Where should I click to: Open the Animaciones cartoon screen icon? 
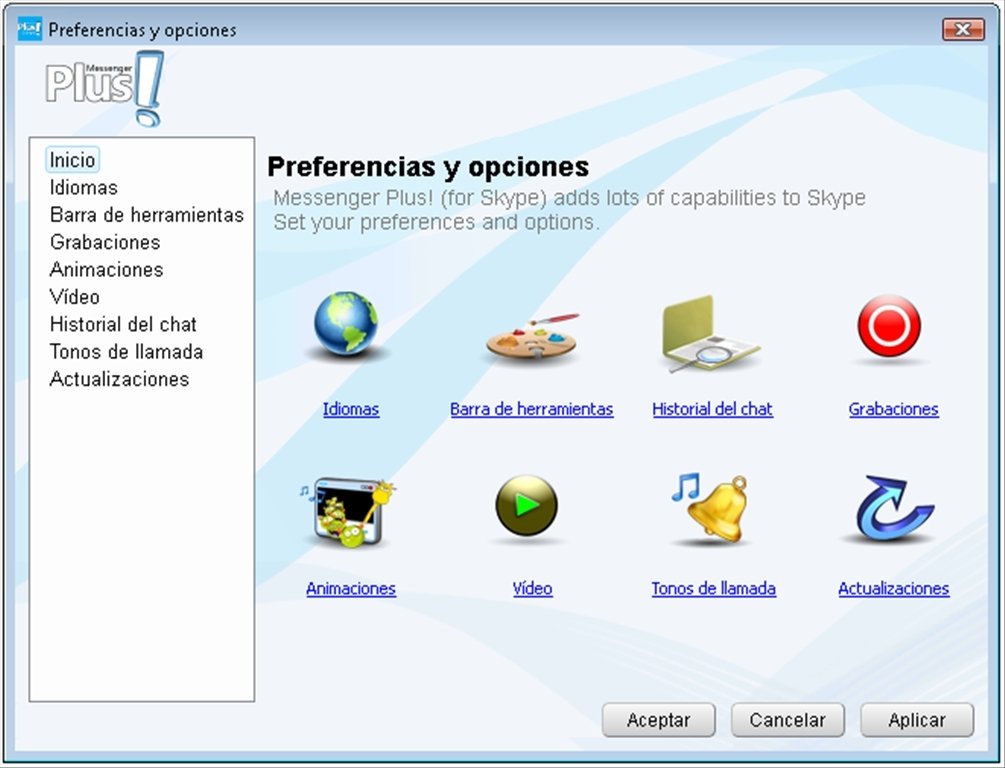[347, 513]
